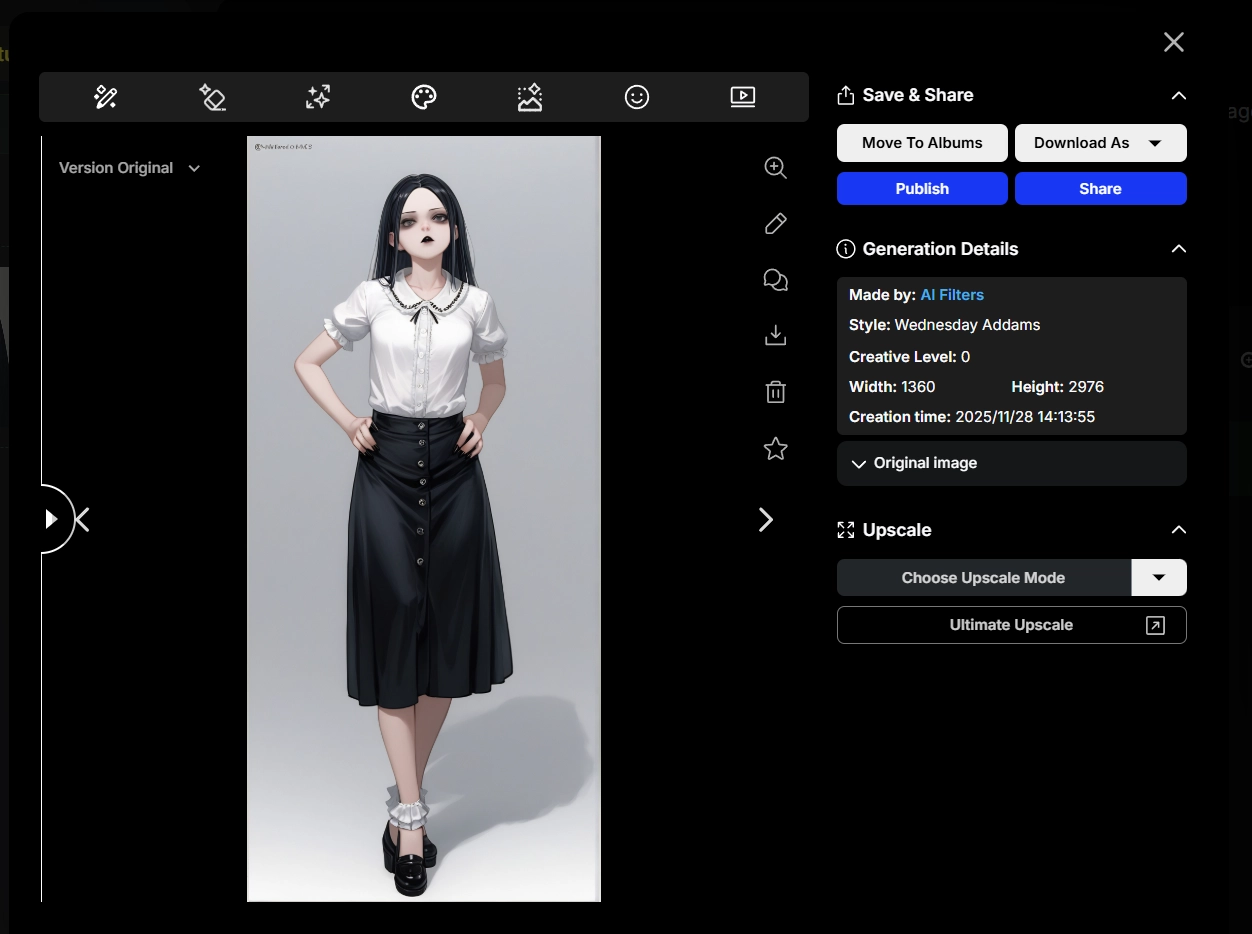Collapse the Generation Details section
1252x934 pixels.
[1178, 248]
